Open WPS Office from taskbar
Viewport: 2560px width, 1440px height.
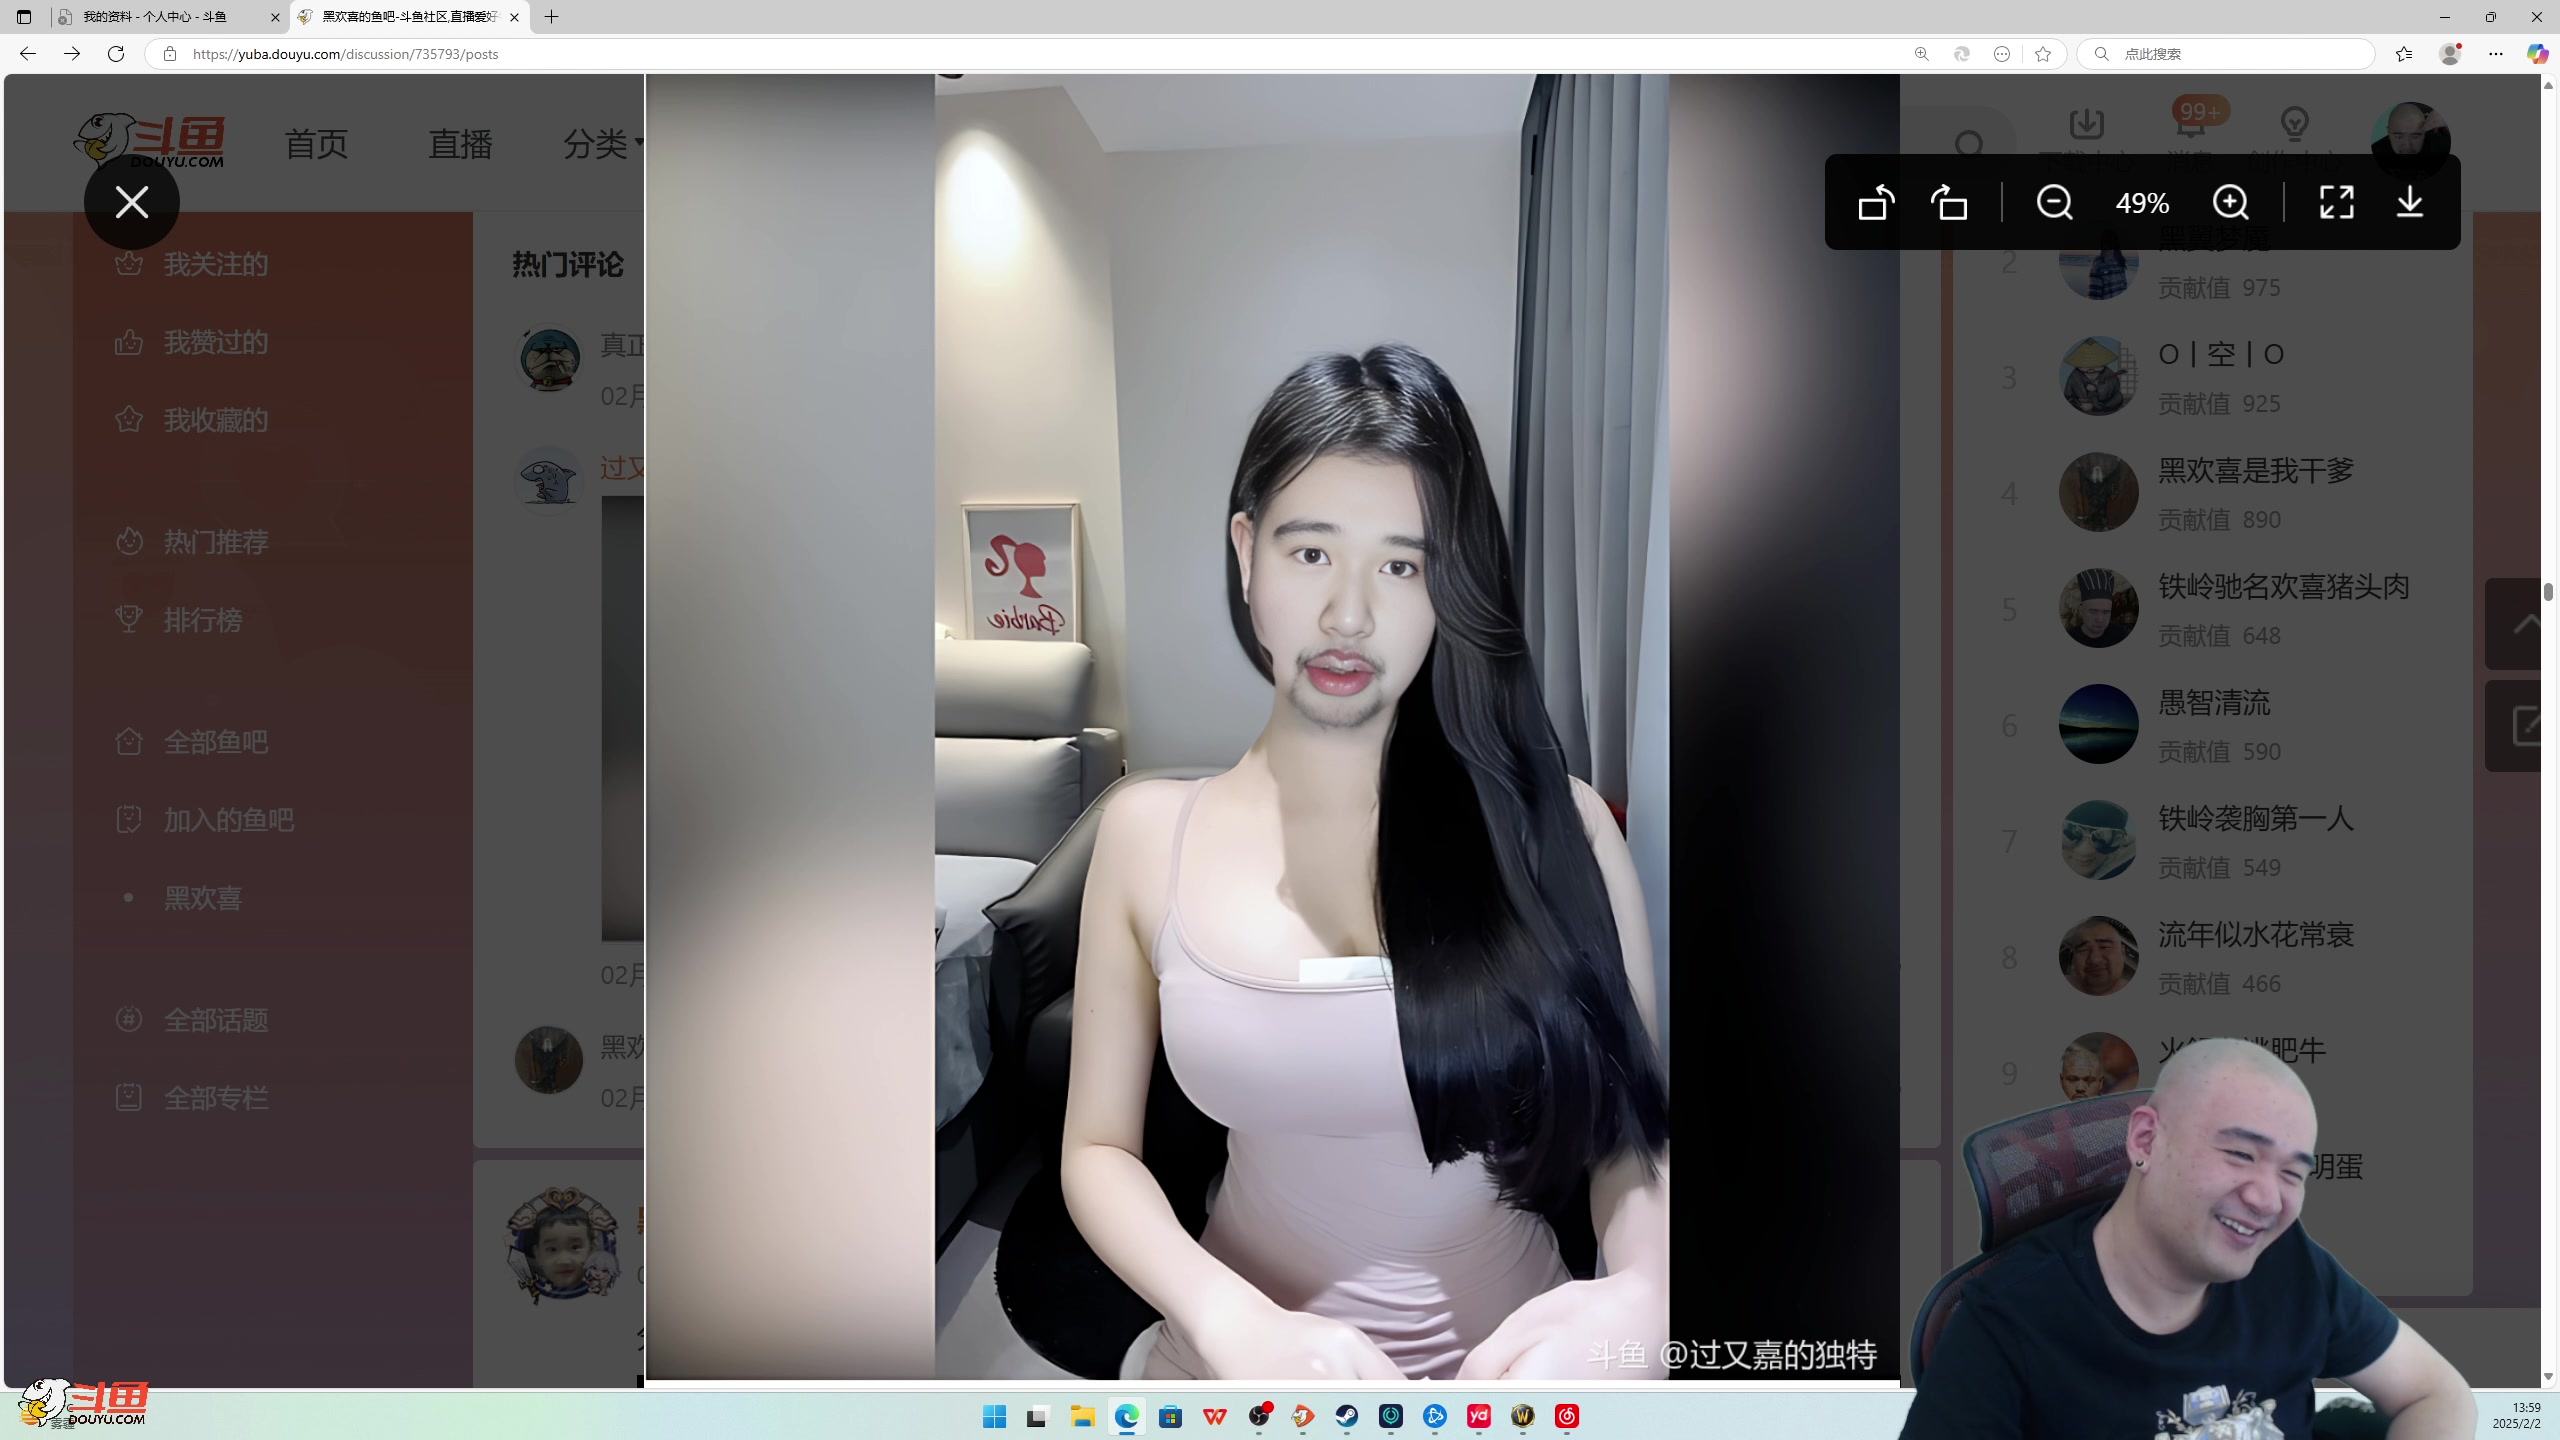tap(1215, 1416)
